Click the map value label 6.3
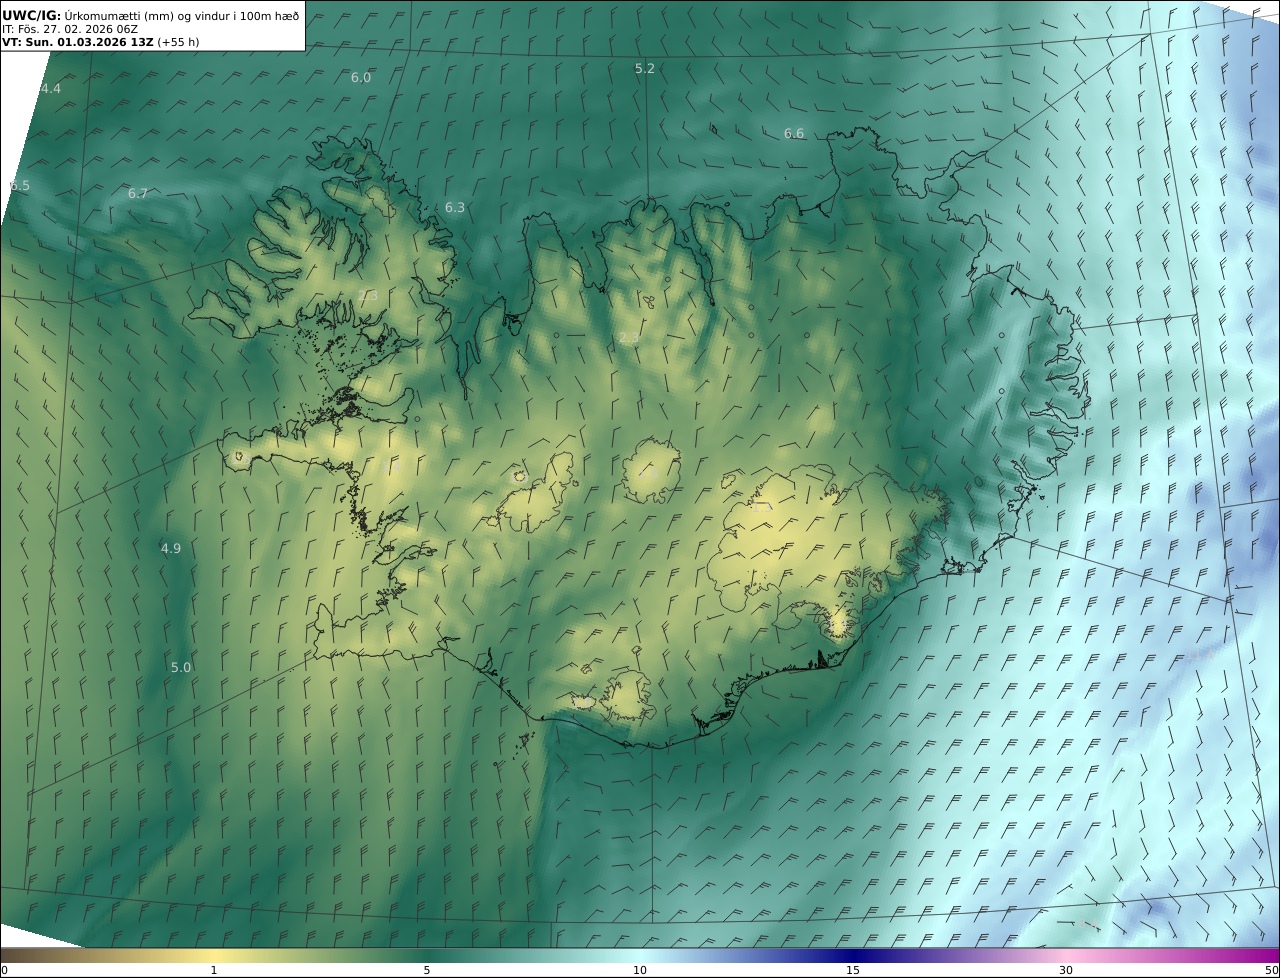 tap(455, 208)
